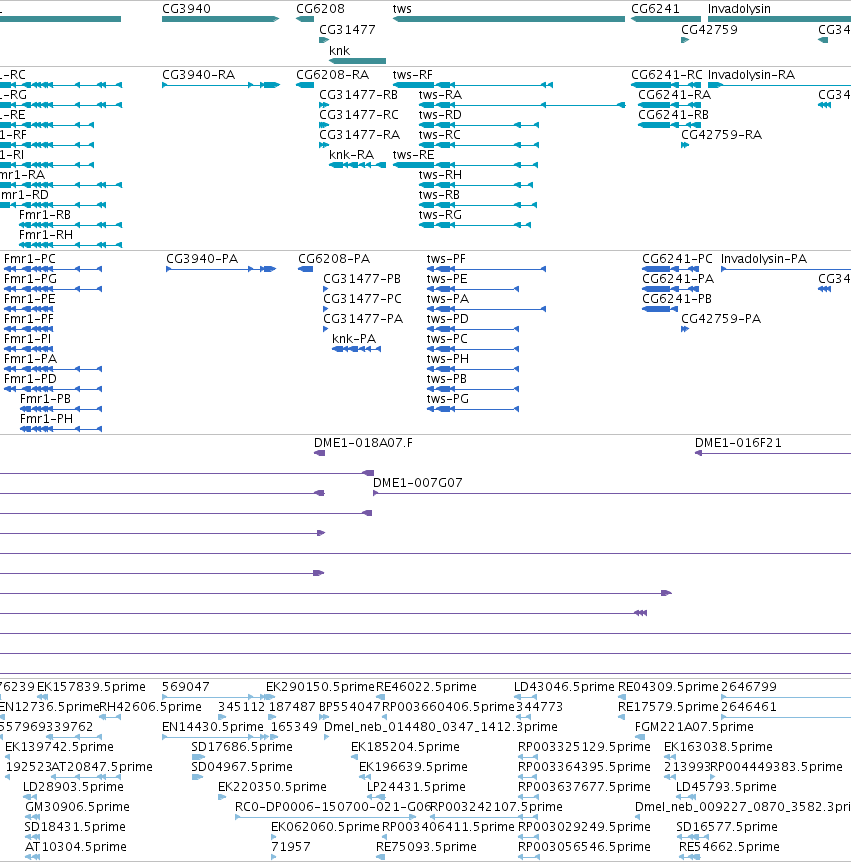851x862 pixels.
Task: Open protein Fmr1-PH label
Action: pyautogui.click(x=47, y=419)
